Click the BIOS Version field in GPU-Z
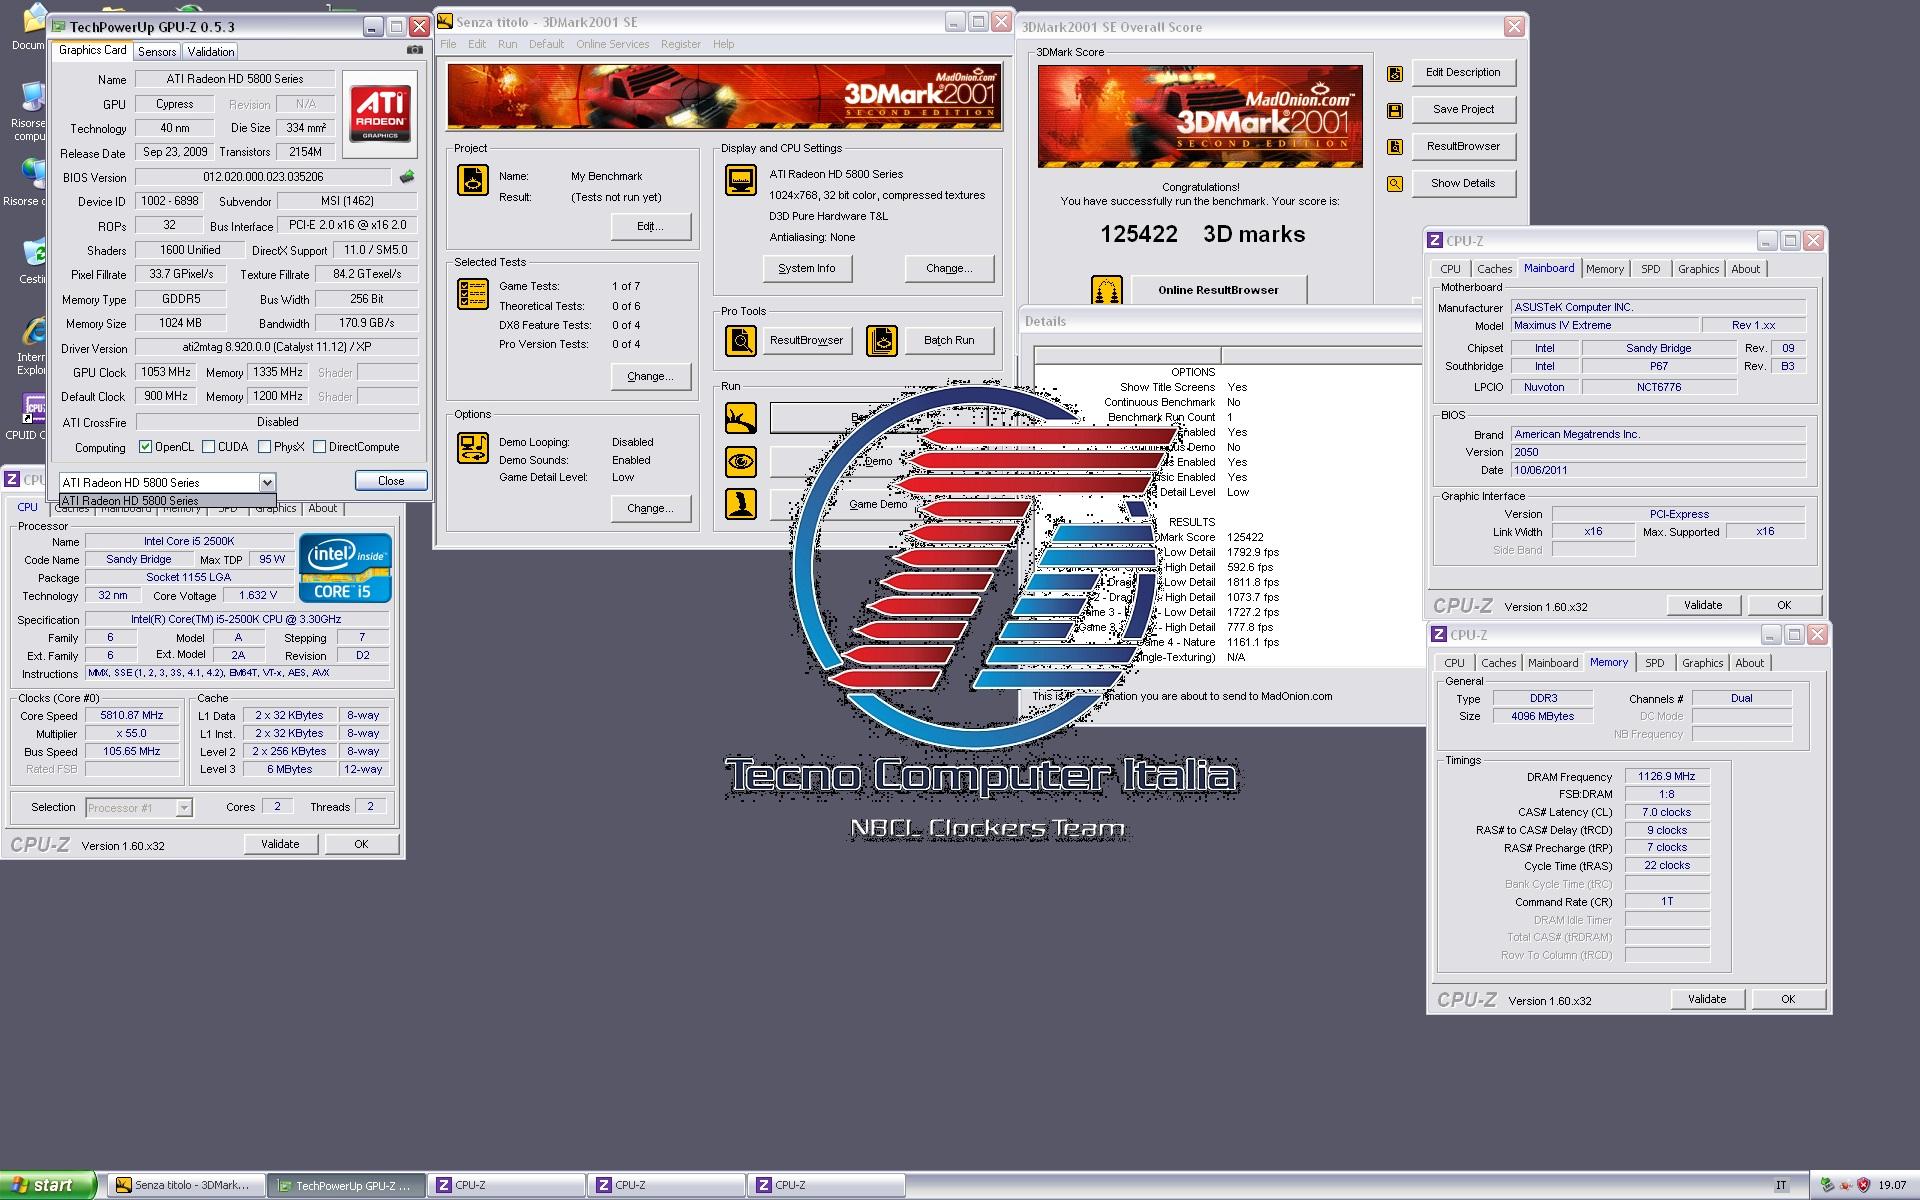The image size is (1920, 1200). coord(264,177)
